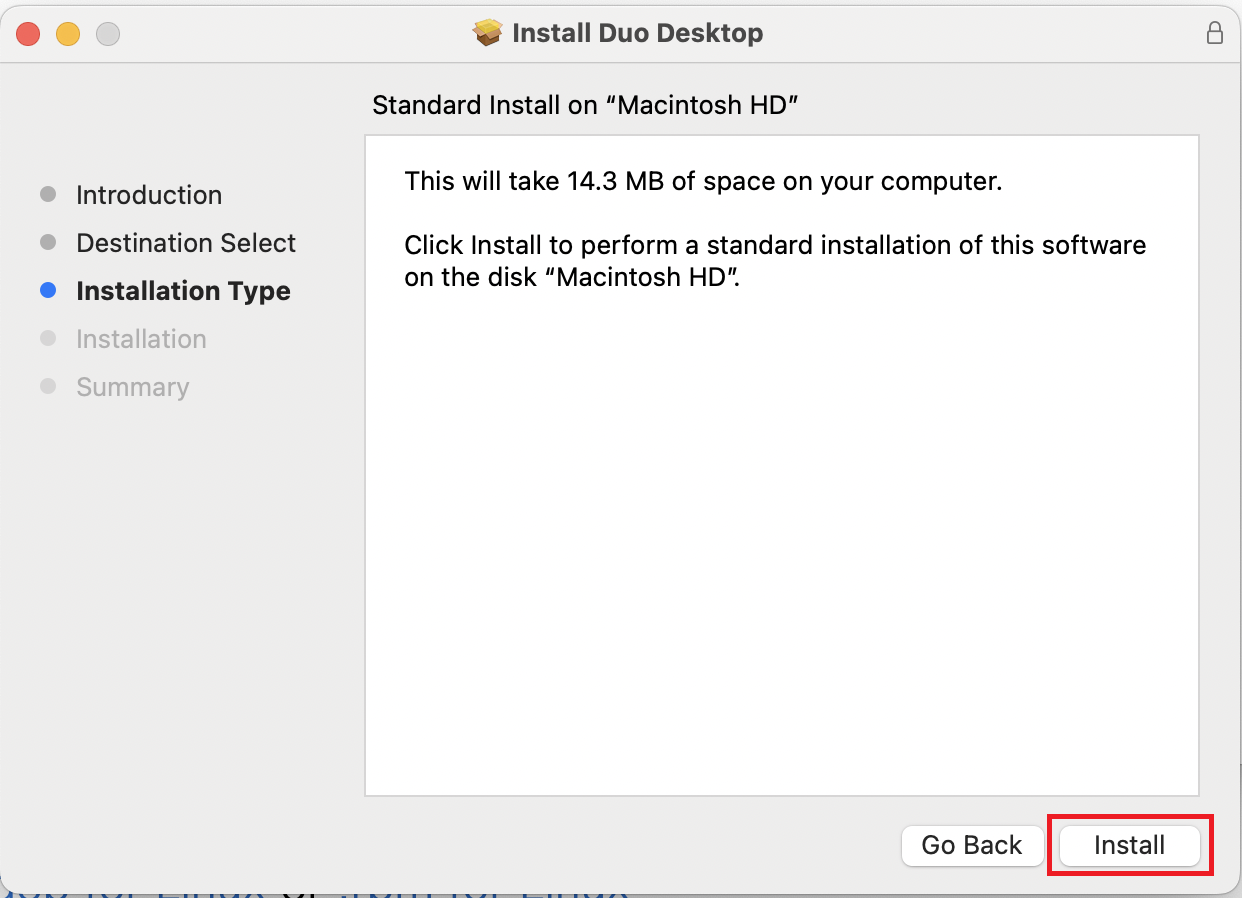The width and height of the screenshot is (1242, 898).
Task: Click the dimmed Installation step label
Action: [141, 339]
